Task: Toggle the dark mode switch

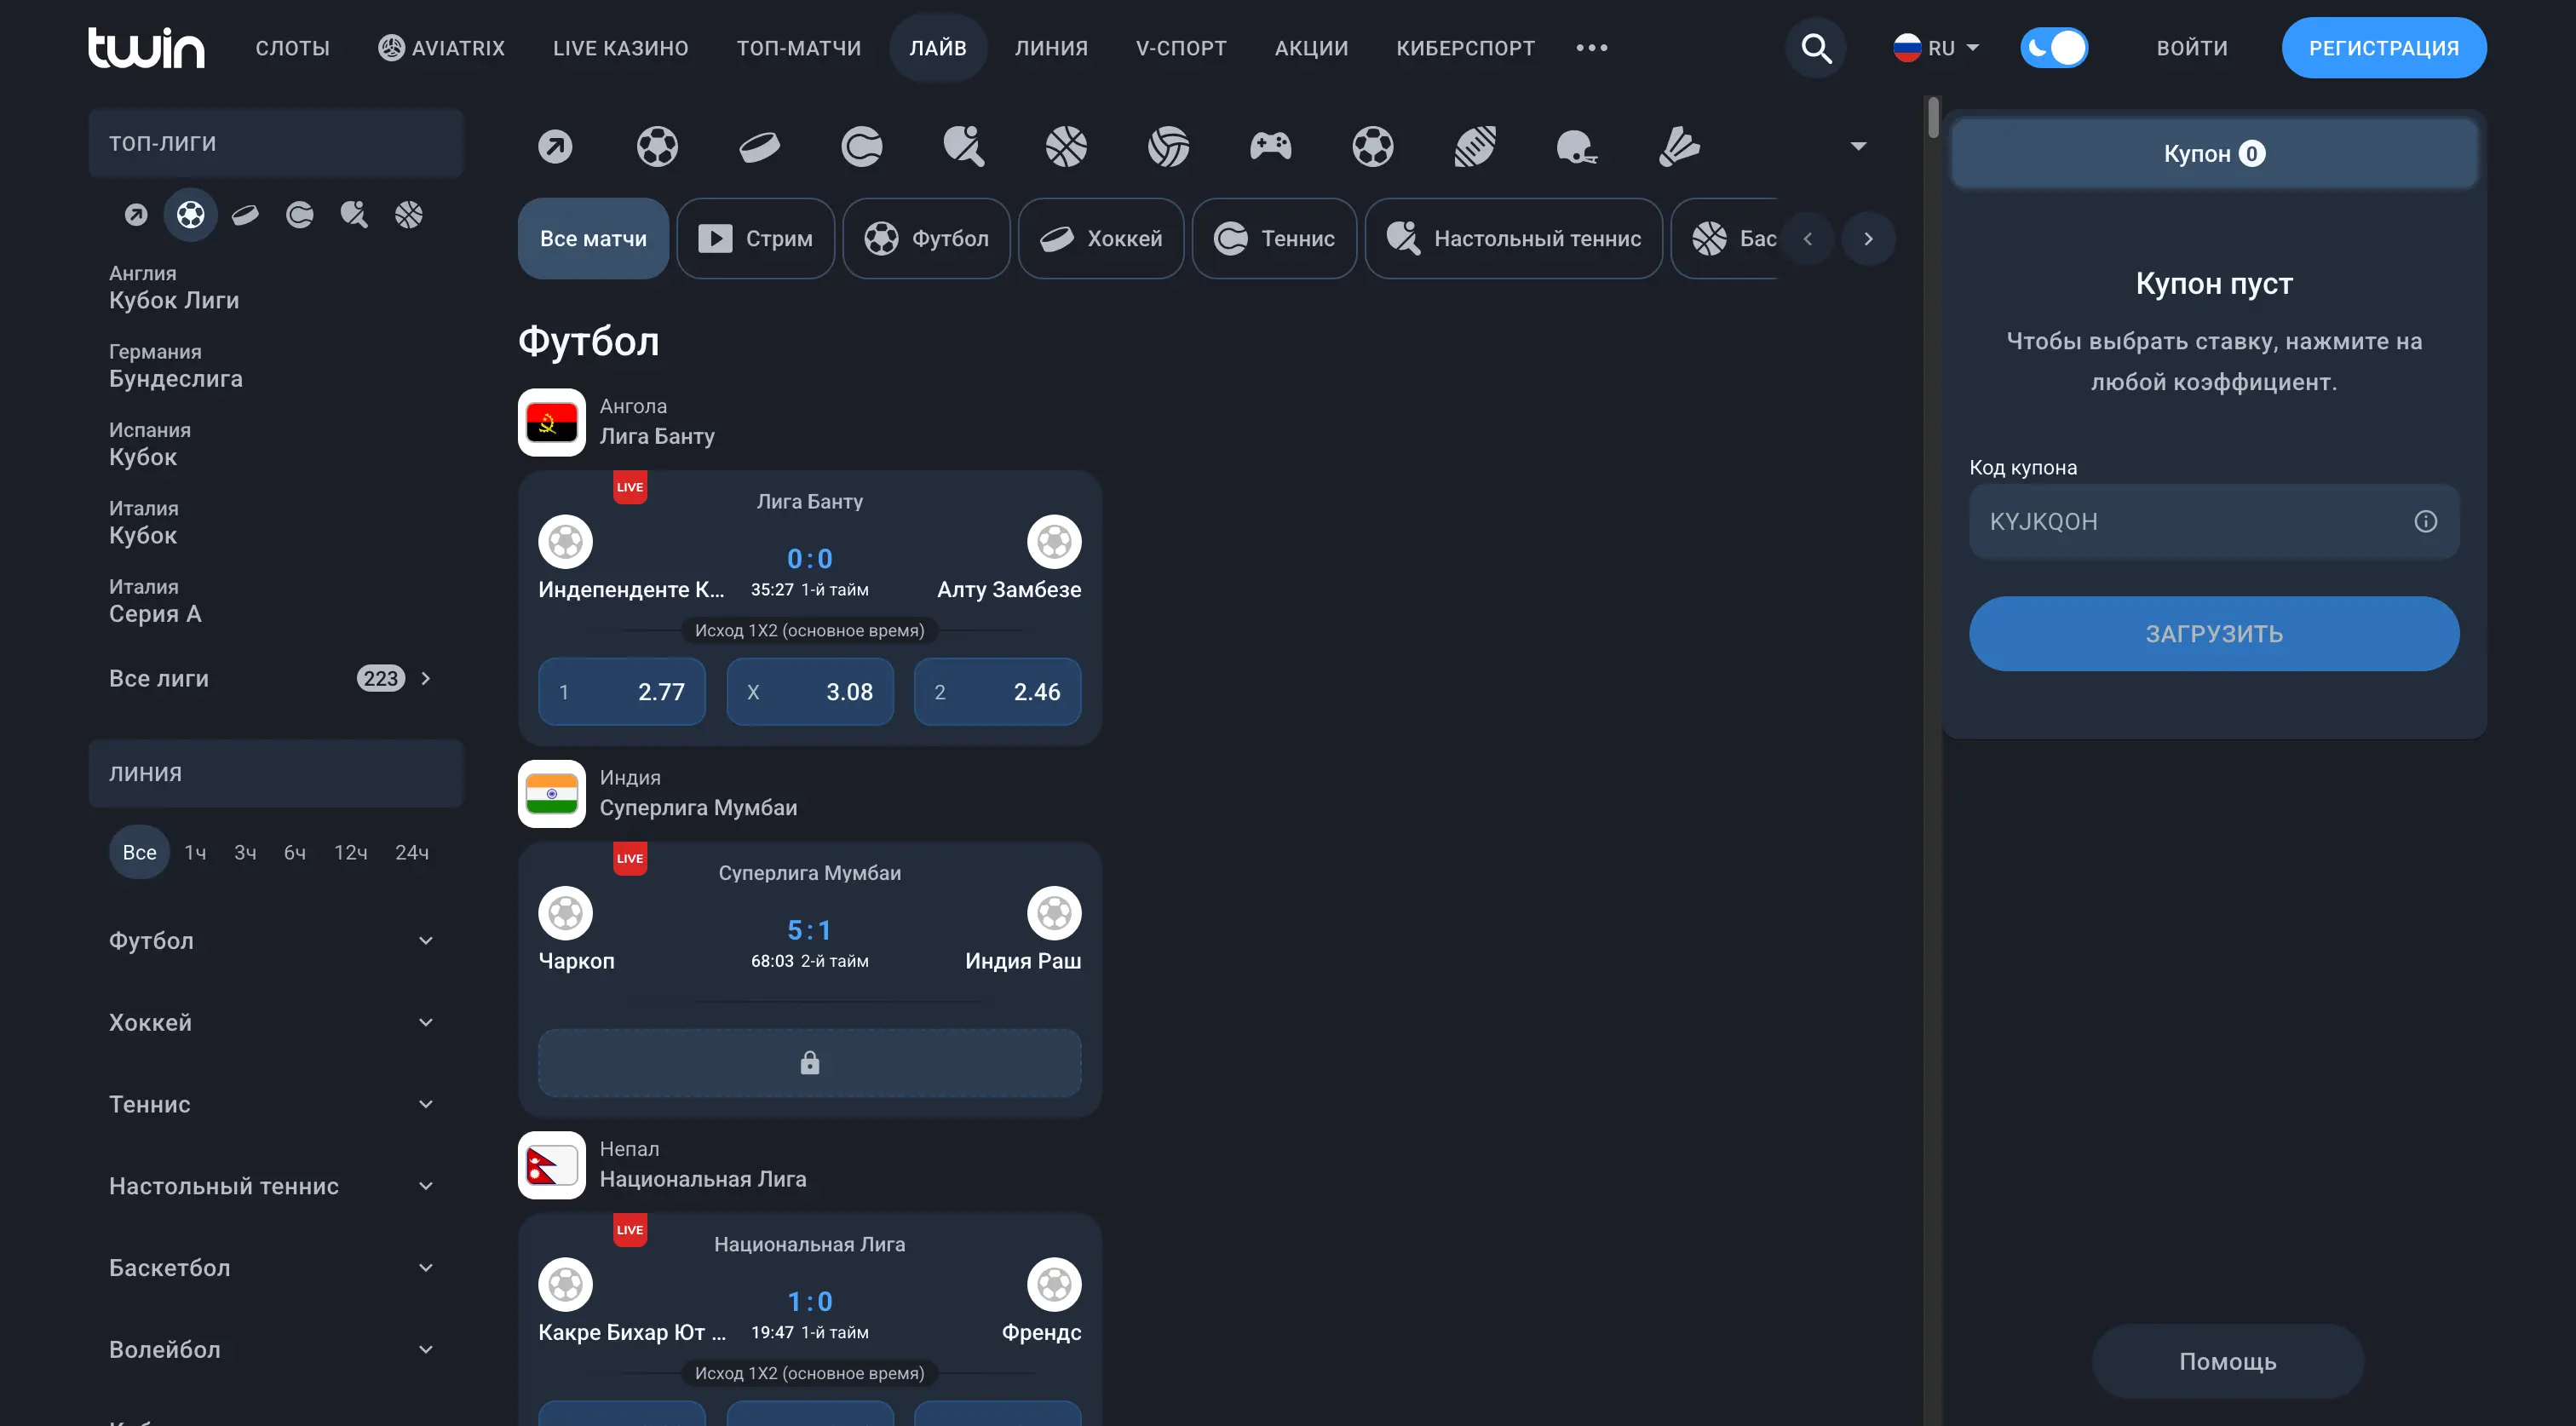Action: [2053, 48]
